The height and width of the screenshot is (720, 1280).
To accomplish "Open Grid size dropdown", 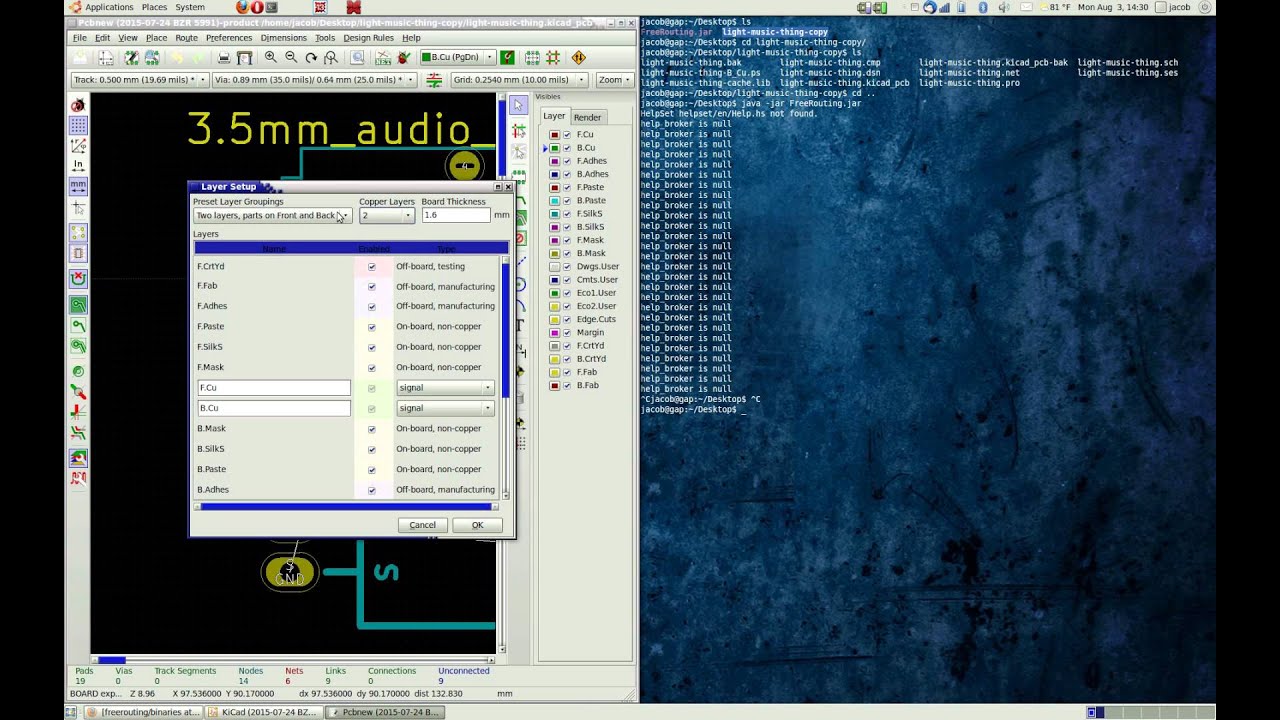I will pyautogui.click(x=520, y=80).
